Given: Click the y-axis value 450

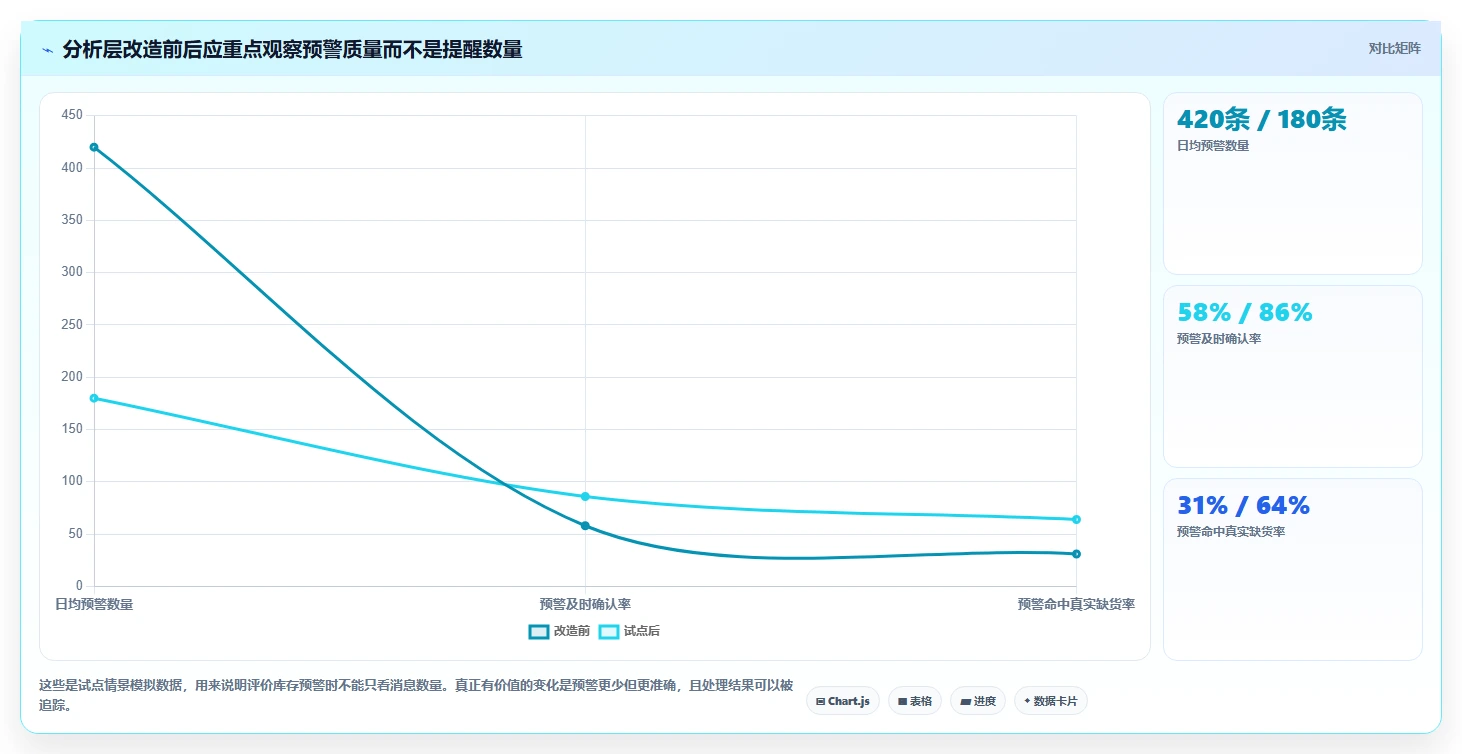Looking at the screenshot, I should click(72, 115).
